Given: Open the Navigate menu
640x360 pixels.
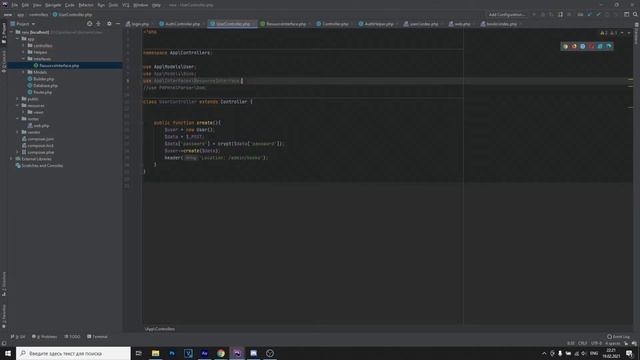Looking at the screenshot, I should 53,5.
